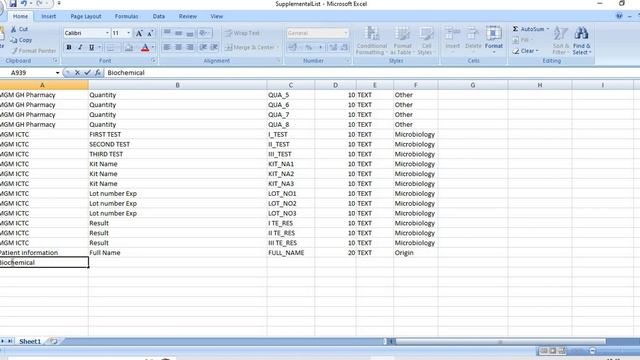Screen dimensions: 640x360
Task: Decrease cell indent
Action: (203, 47)
